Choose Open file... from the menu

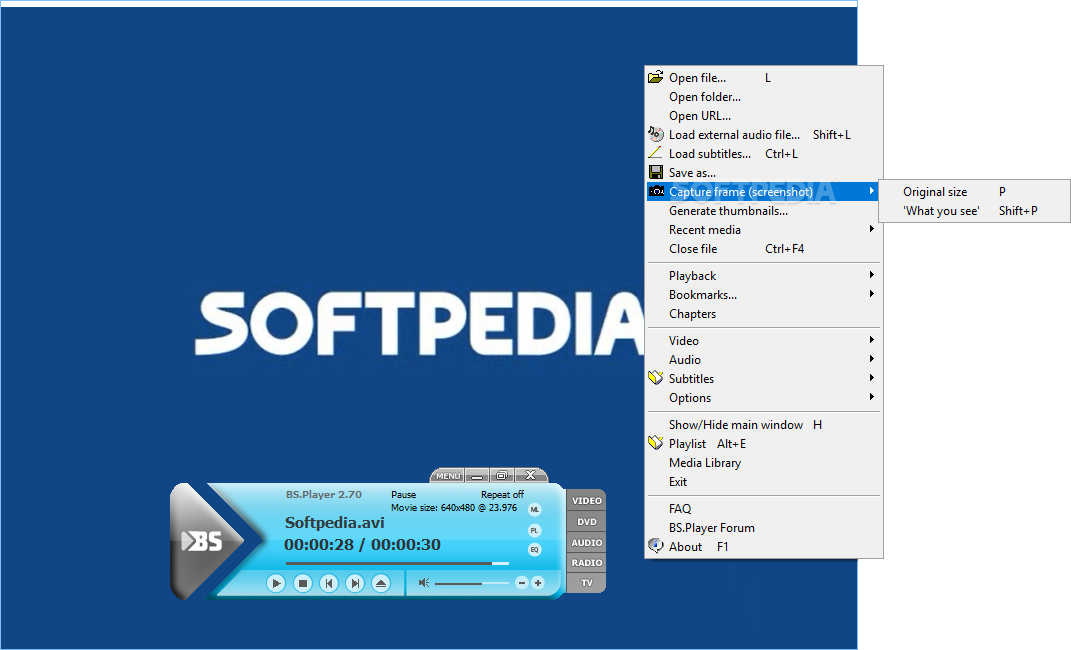tap(764, 78)
